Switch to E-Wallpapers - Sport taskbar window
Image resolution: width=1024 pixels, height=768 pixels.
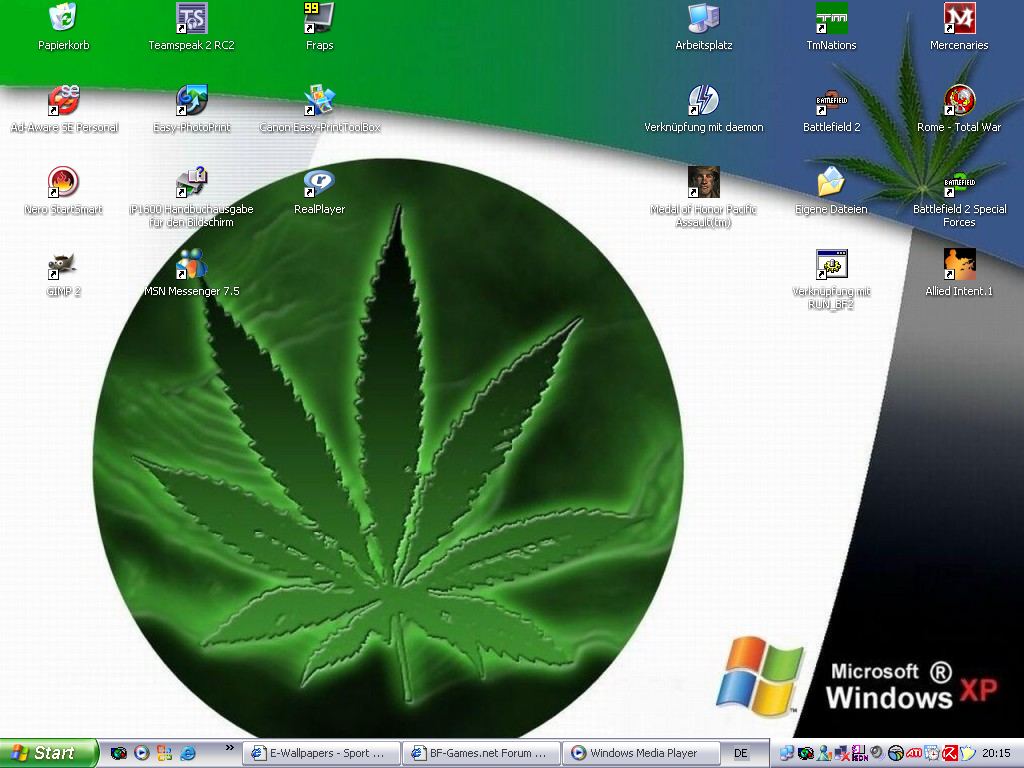coord(321,753)
